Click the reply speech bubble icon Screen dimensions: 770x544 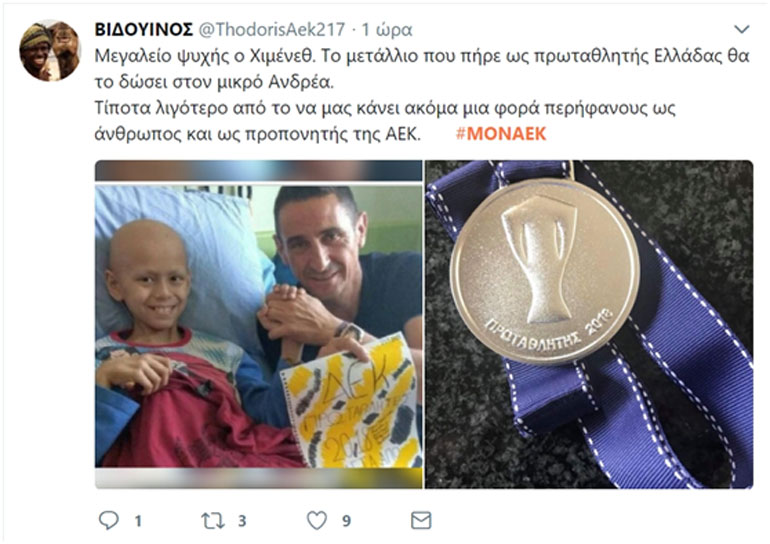(x=109, y=520)
